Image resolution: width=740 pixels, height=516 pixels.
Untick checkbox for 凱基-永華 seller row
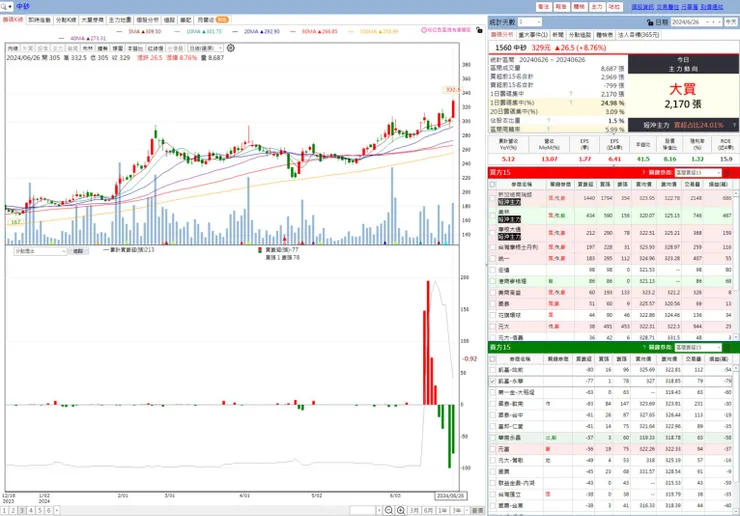493,381
